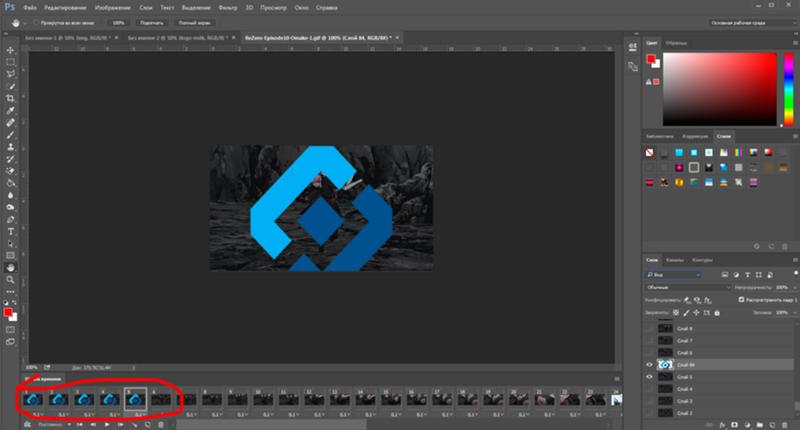Click the add layer mask icon

pyautogui.click(x=734, y=424)
